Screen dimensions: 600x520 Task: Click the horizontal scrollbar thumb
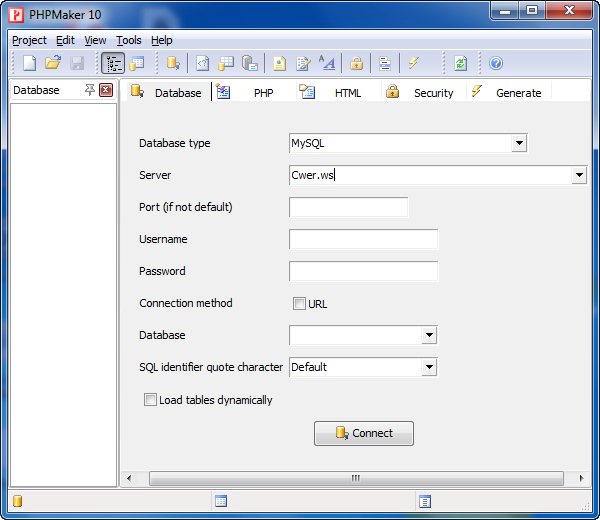click(x=355, y=478)
